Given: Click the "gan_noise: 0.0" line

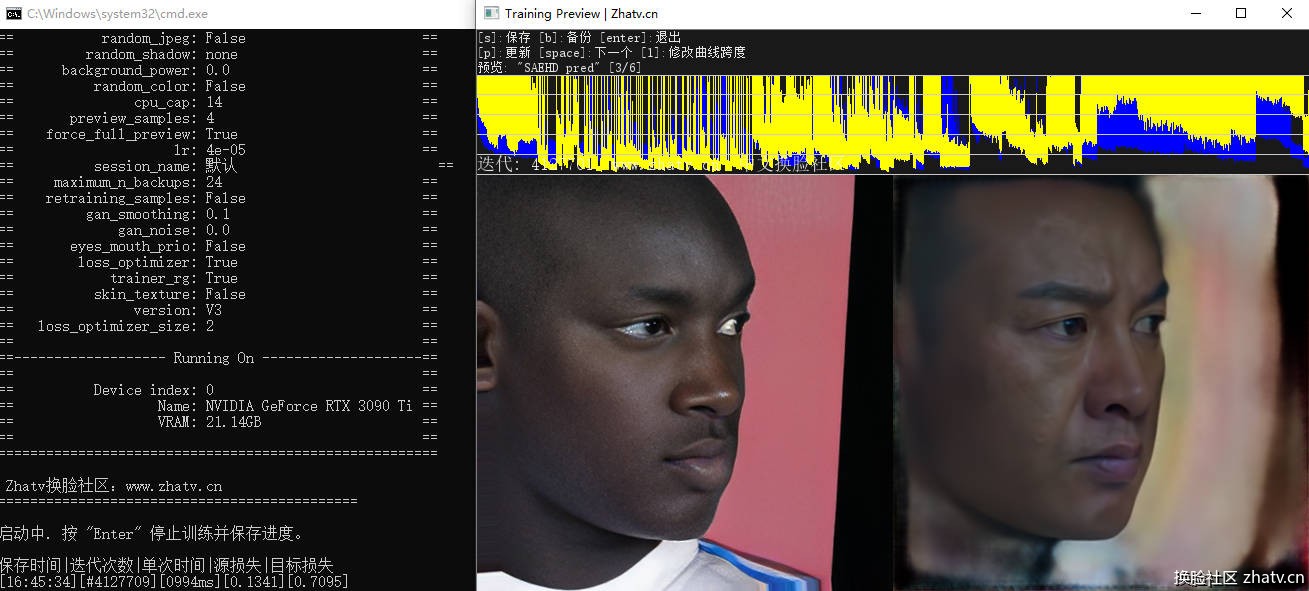Looking at the screenshot, I should point(173,230).
